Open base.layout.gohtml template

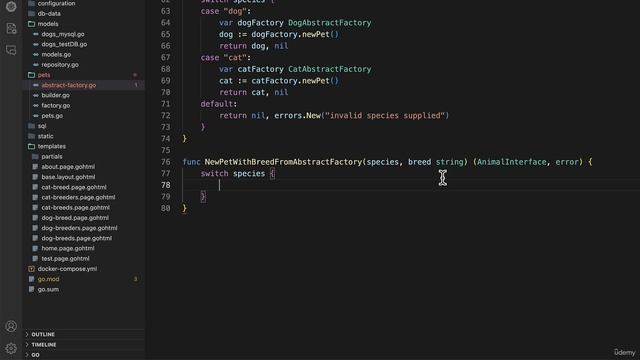click(x=68, y=177)
